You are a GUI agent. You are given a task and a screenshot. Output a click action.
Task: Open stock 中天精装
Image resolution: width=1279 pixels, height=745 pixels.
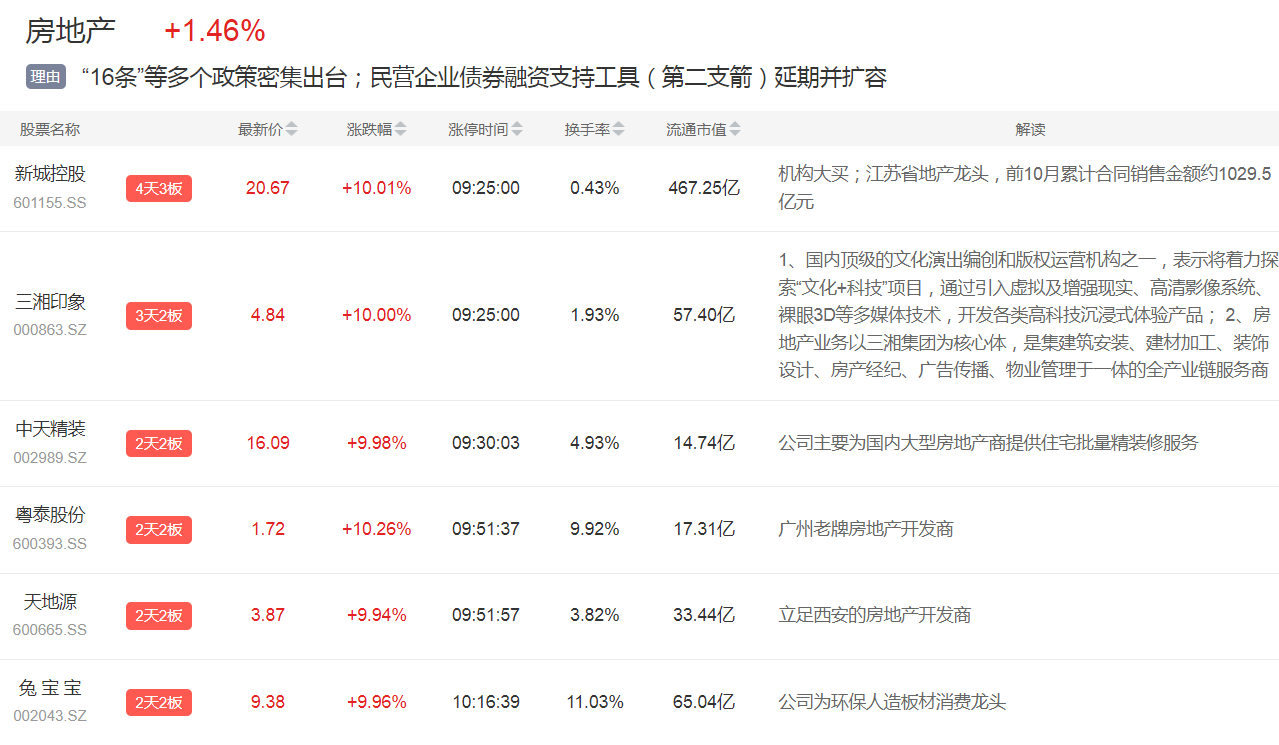50,429
